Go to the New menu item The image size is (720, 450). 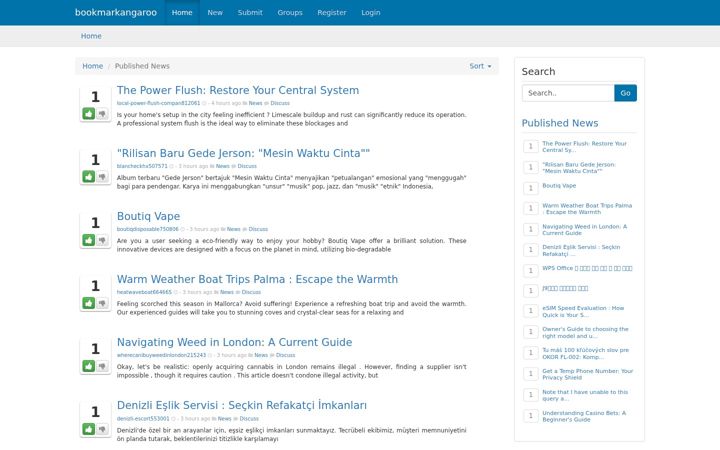click(x=215, y=12)
